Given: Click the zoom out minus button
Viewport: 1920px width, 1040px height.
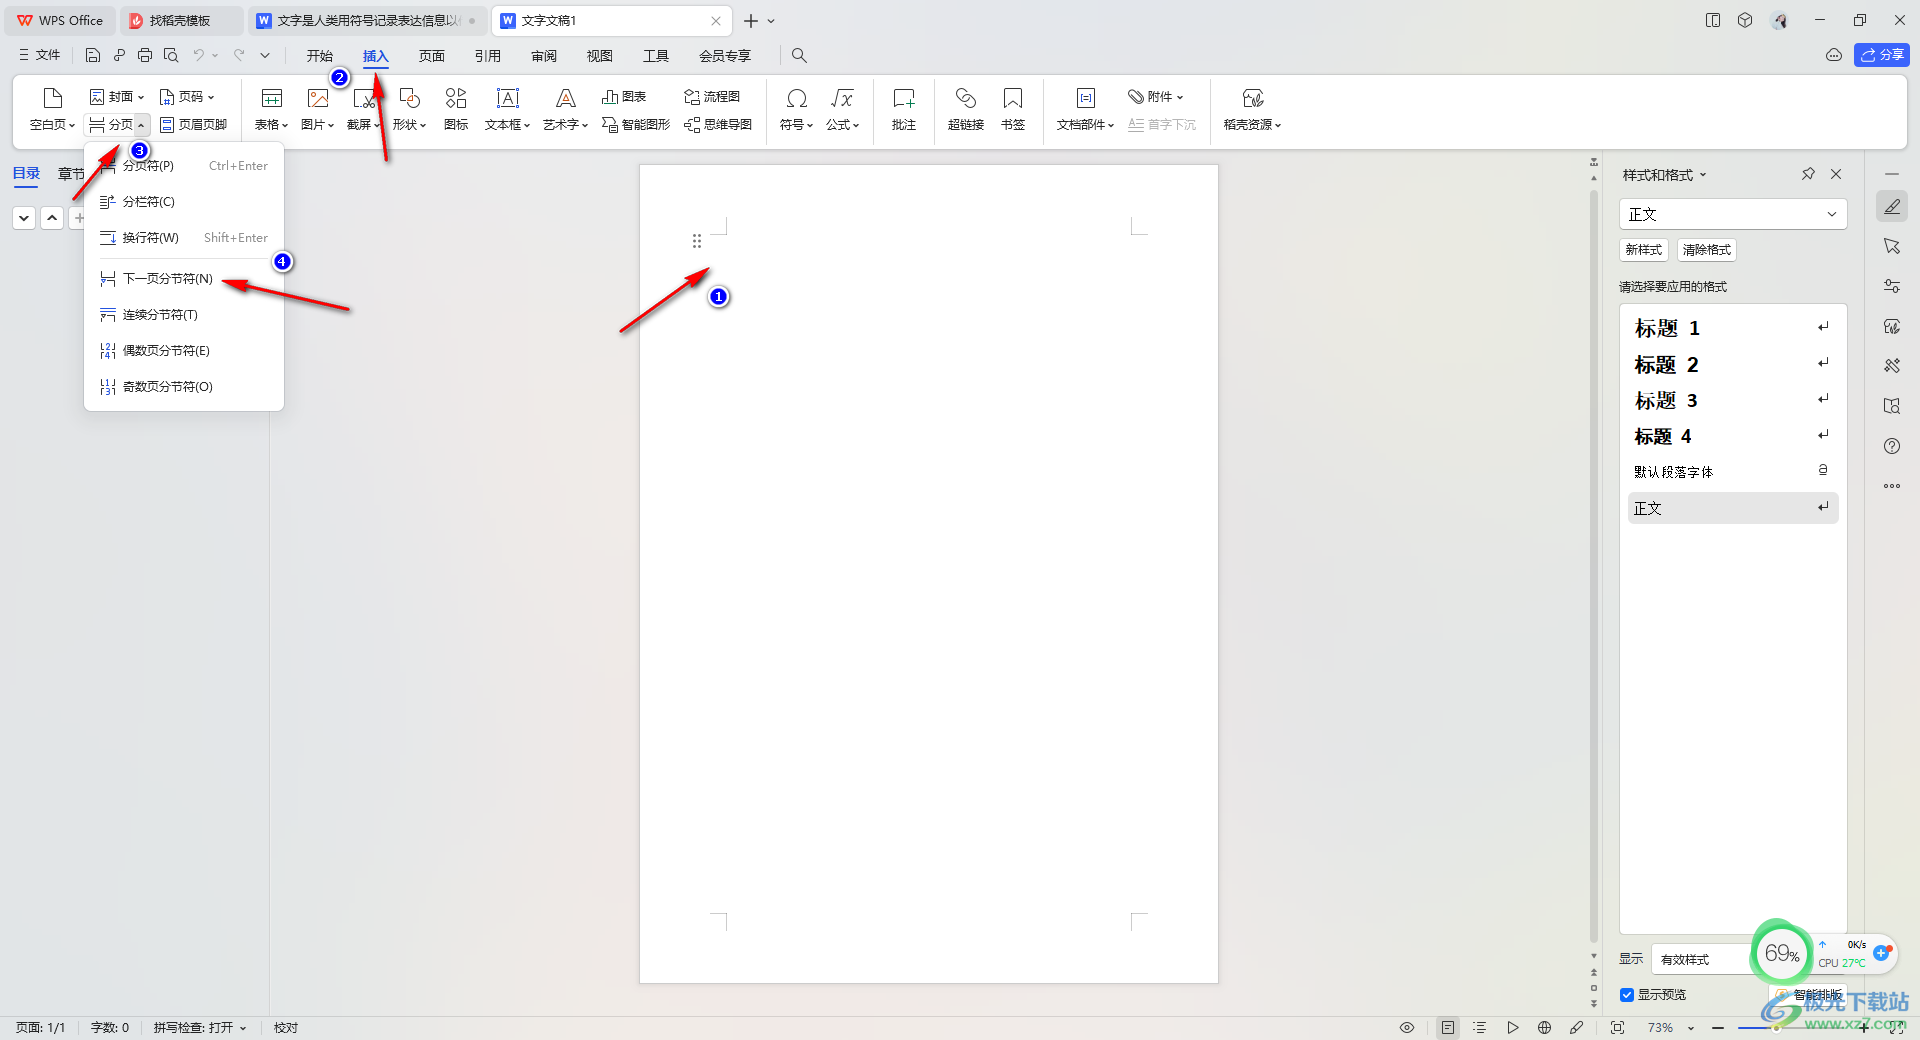Looking at the screenshot, I should (x=1718, y=1028).
